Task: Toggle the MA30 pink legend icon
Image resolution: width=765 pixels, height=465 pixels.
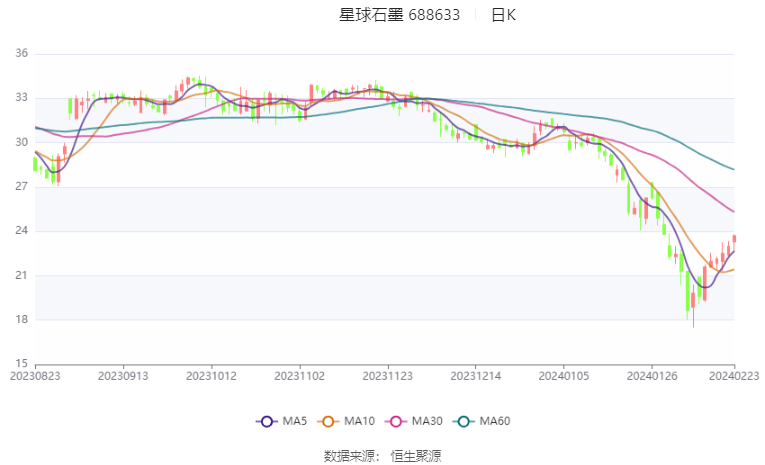Action: point(396,422)
